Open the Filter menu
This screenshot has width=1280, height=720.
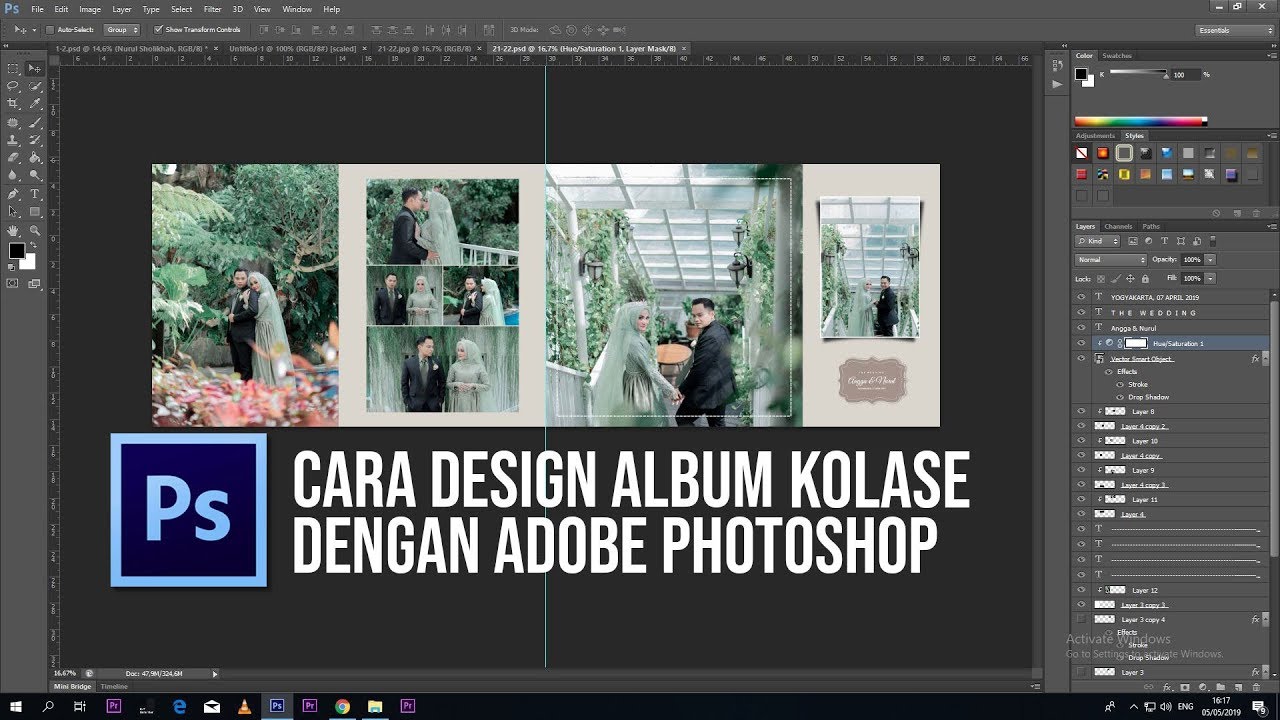coord(212,9)
